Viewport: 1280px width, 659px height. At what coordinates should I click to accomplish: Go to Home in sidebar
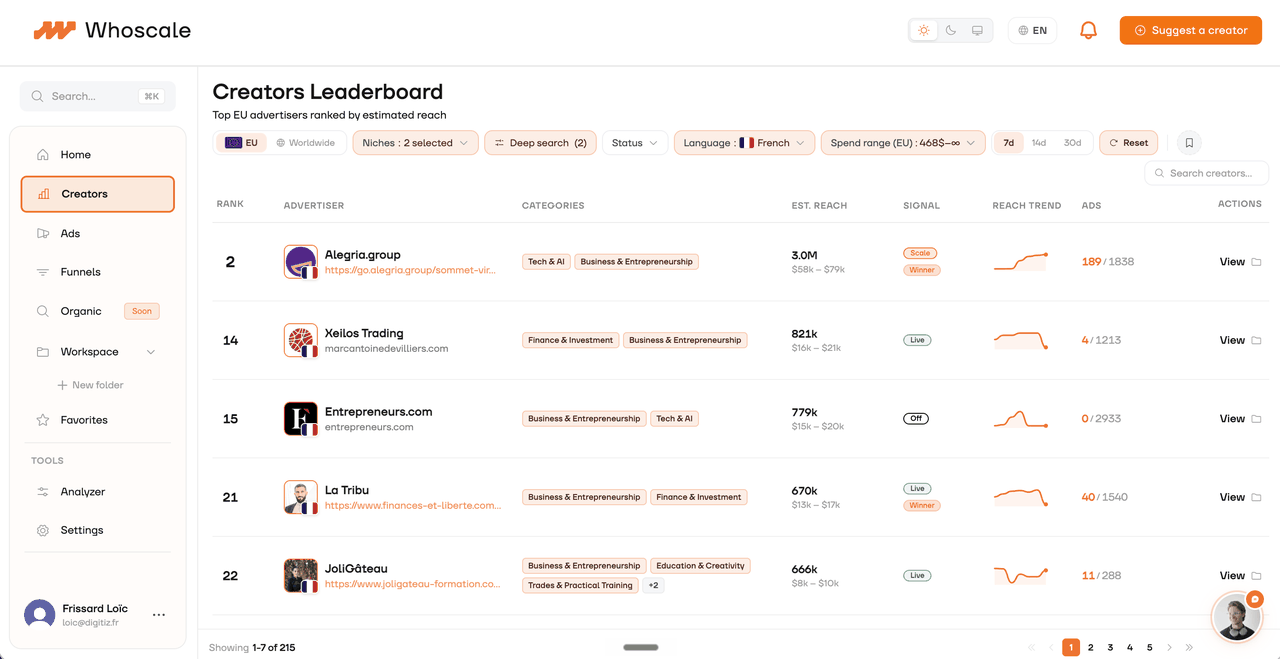[98, 155]
